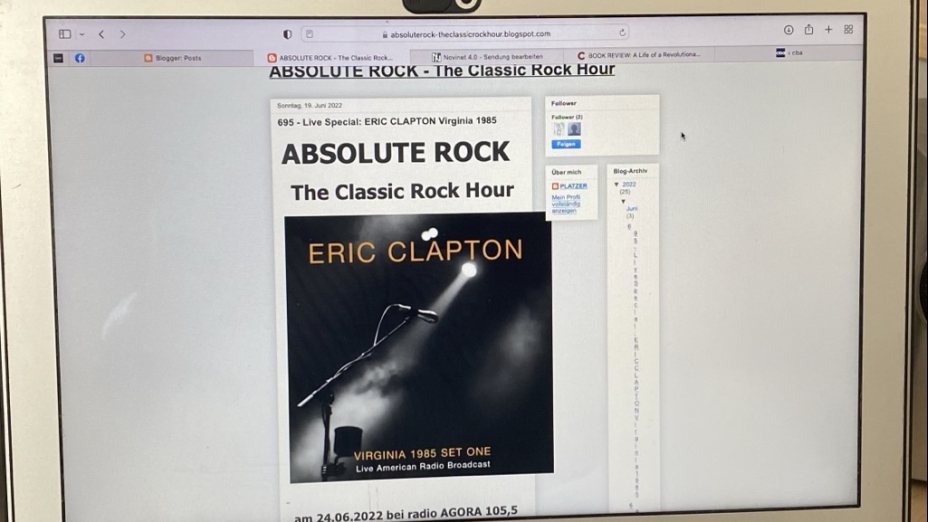Click the am 24.06.2022 bei radio AGORA text
Image resolution: width=928 pixels, height=522 pixels.
point(405,513)
